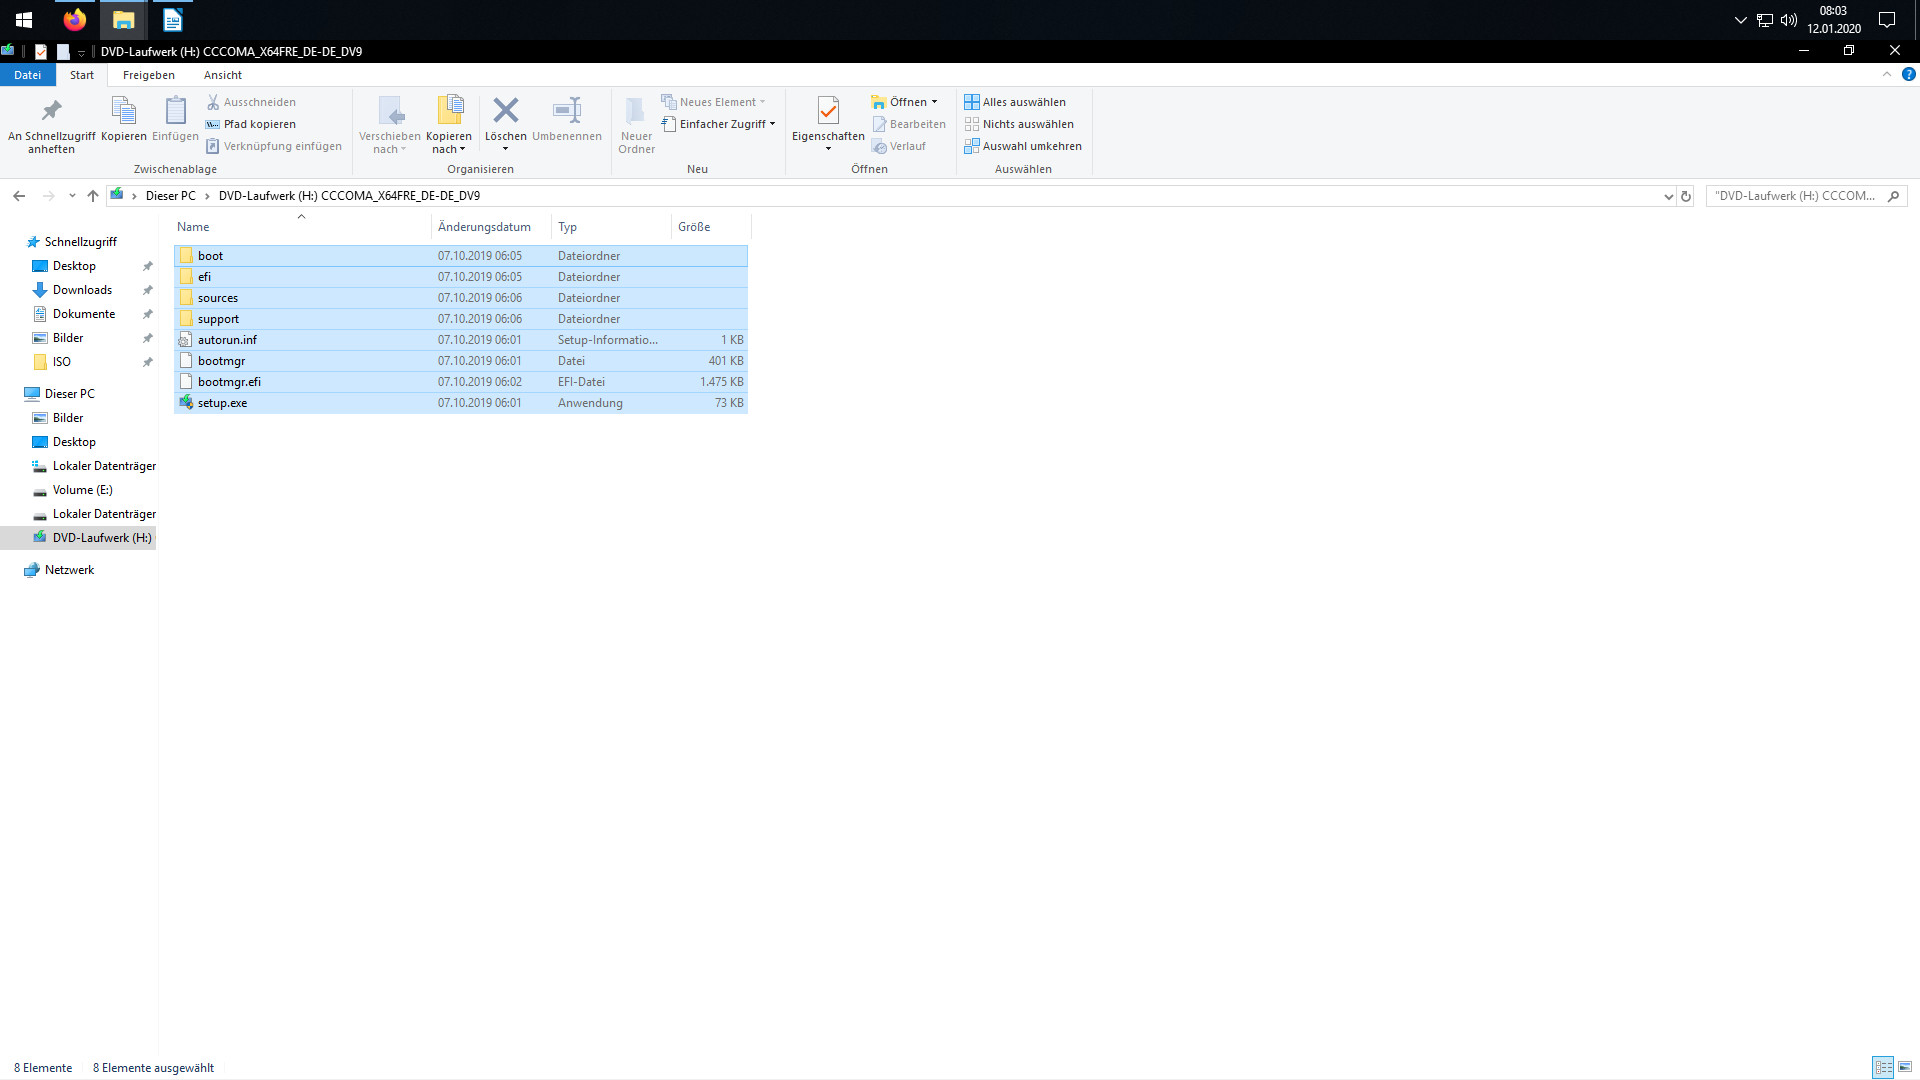Switch to the Start ribbon tab
The image size is (1920, 1080).
82,75
